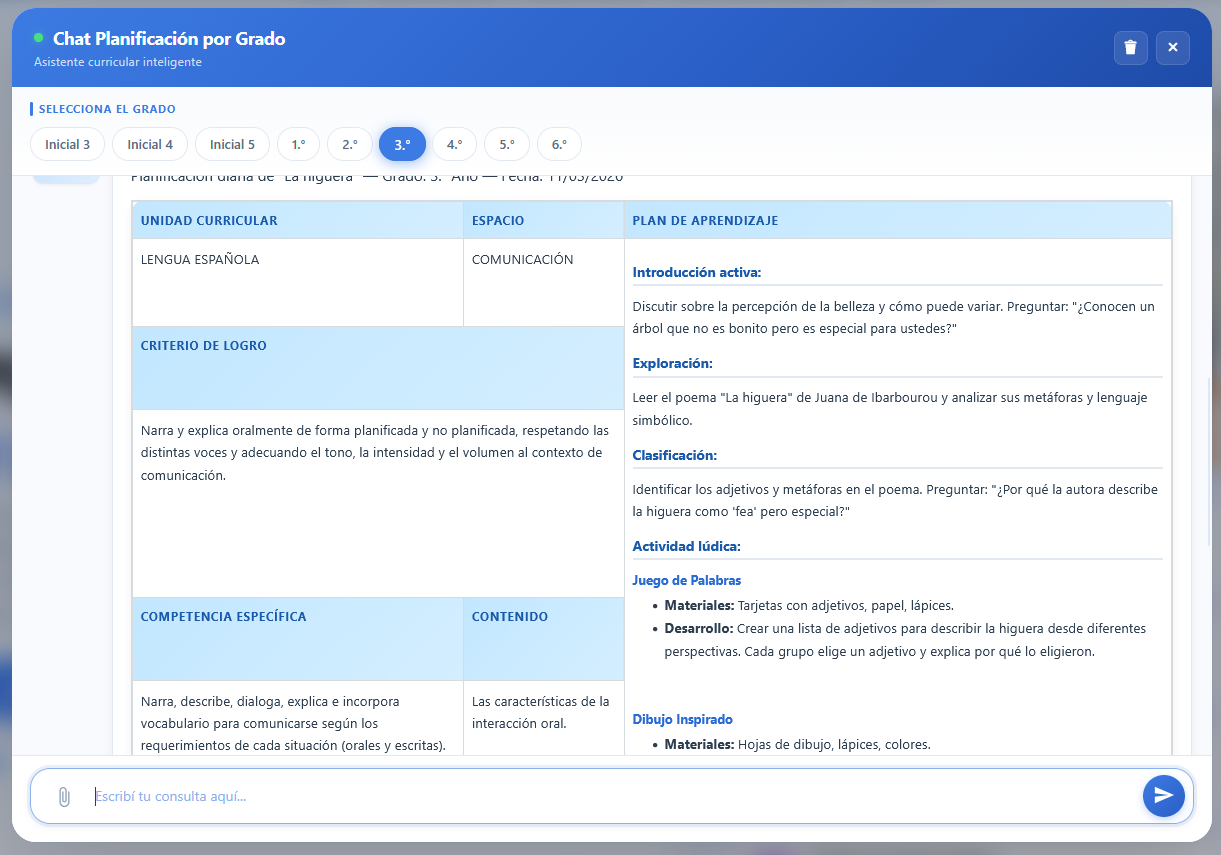Choose the 5.° grade option
Screen dimensions: 1221x855
(x=507, y=144)
